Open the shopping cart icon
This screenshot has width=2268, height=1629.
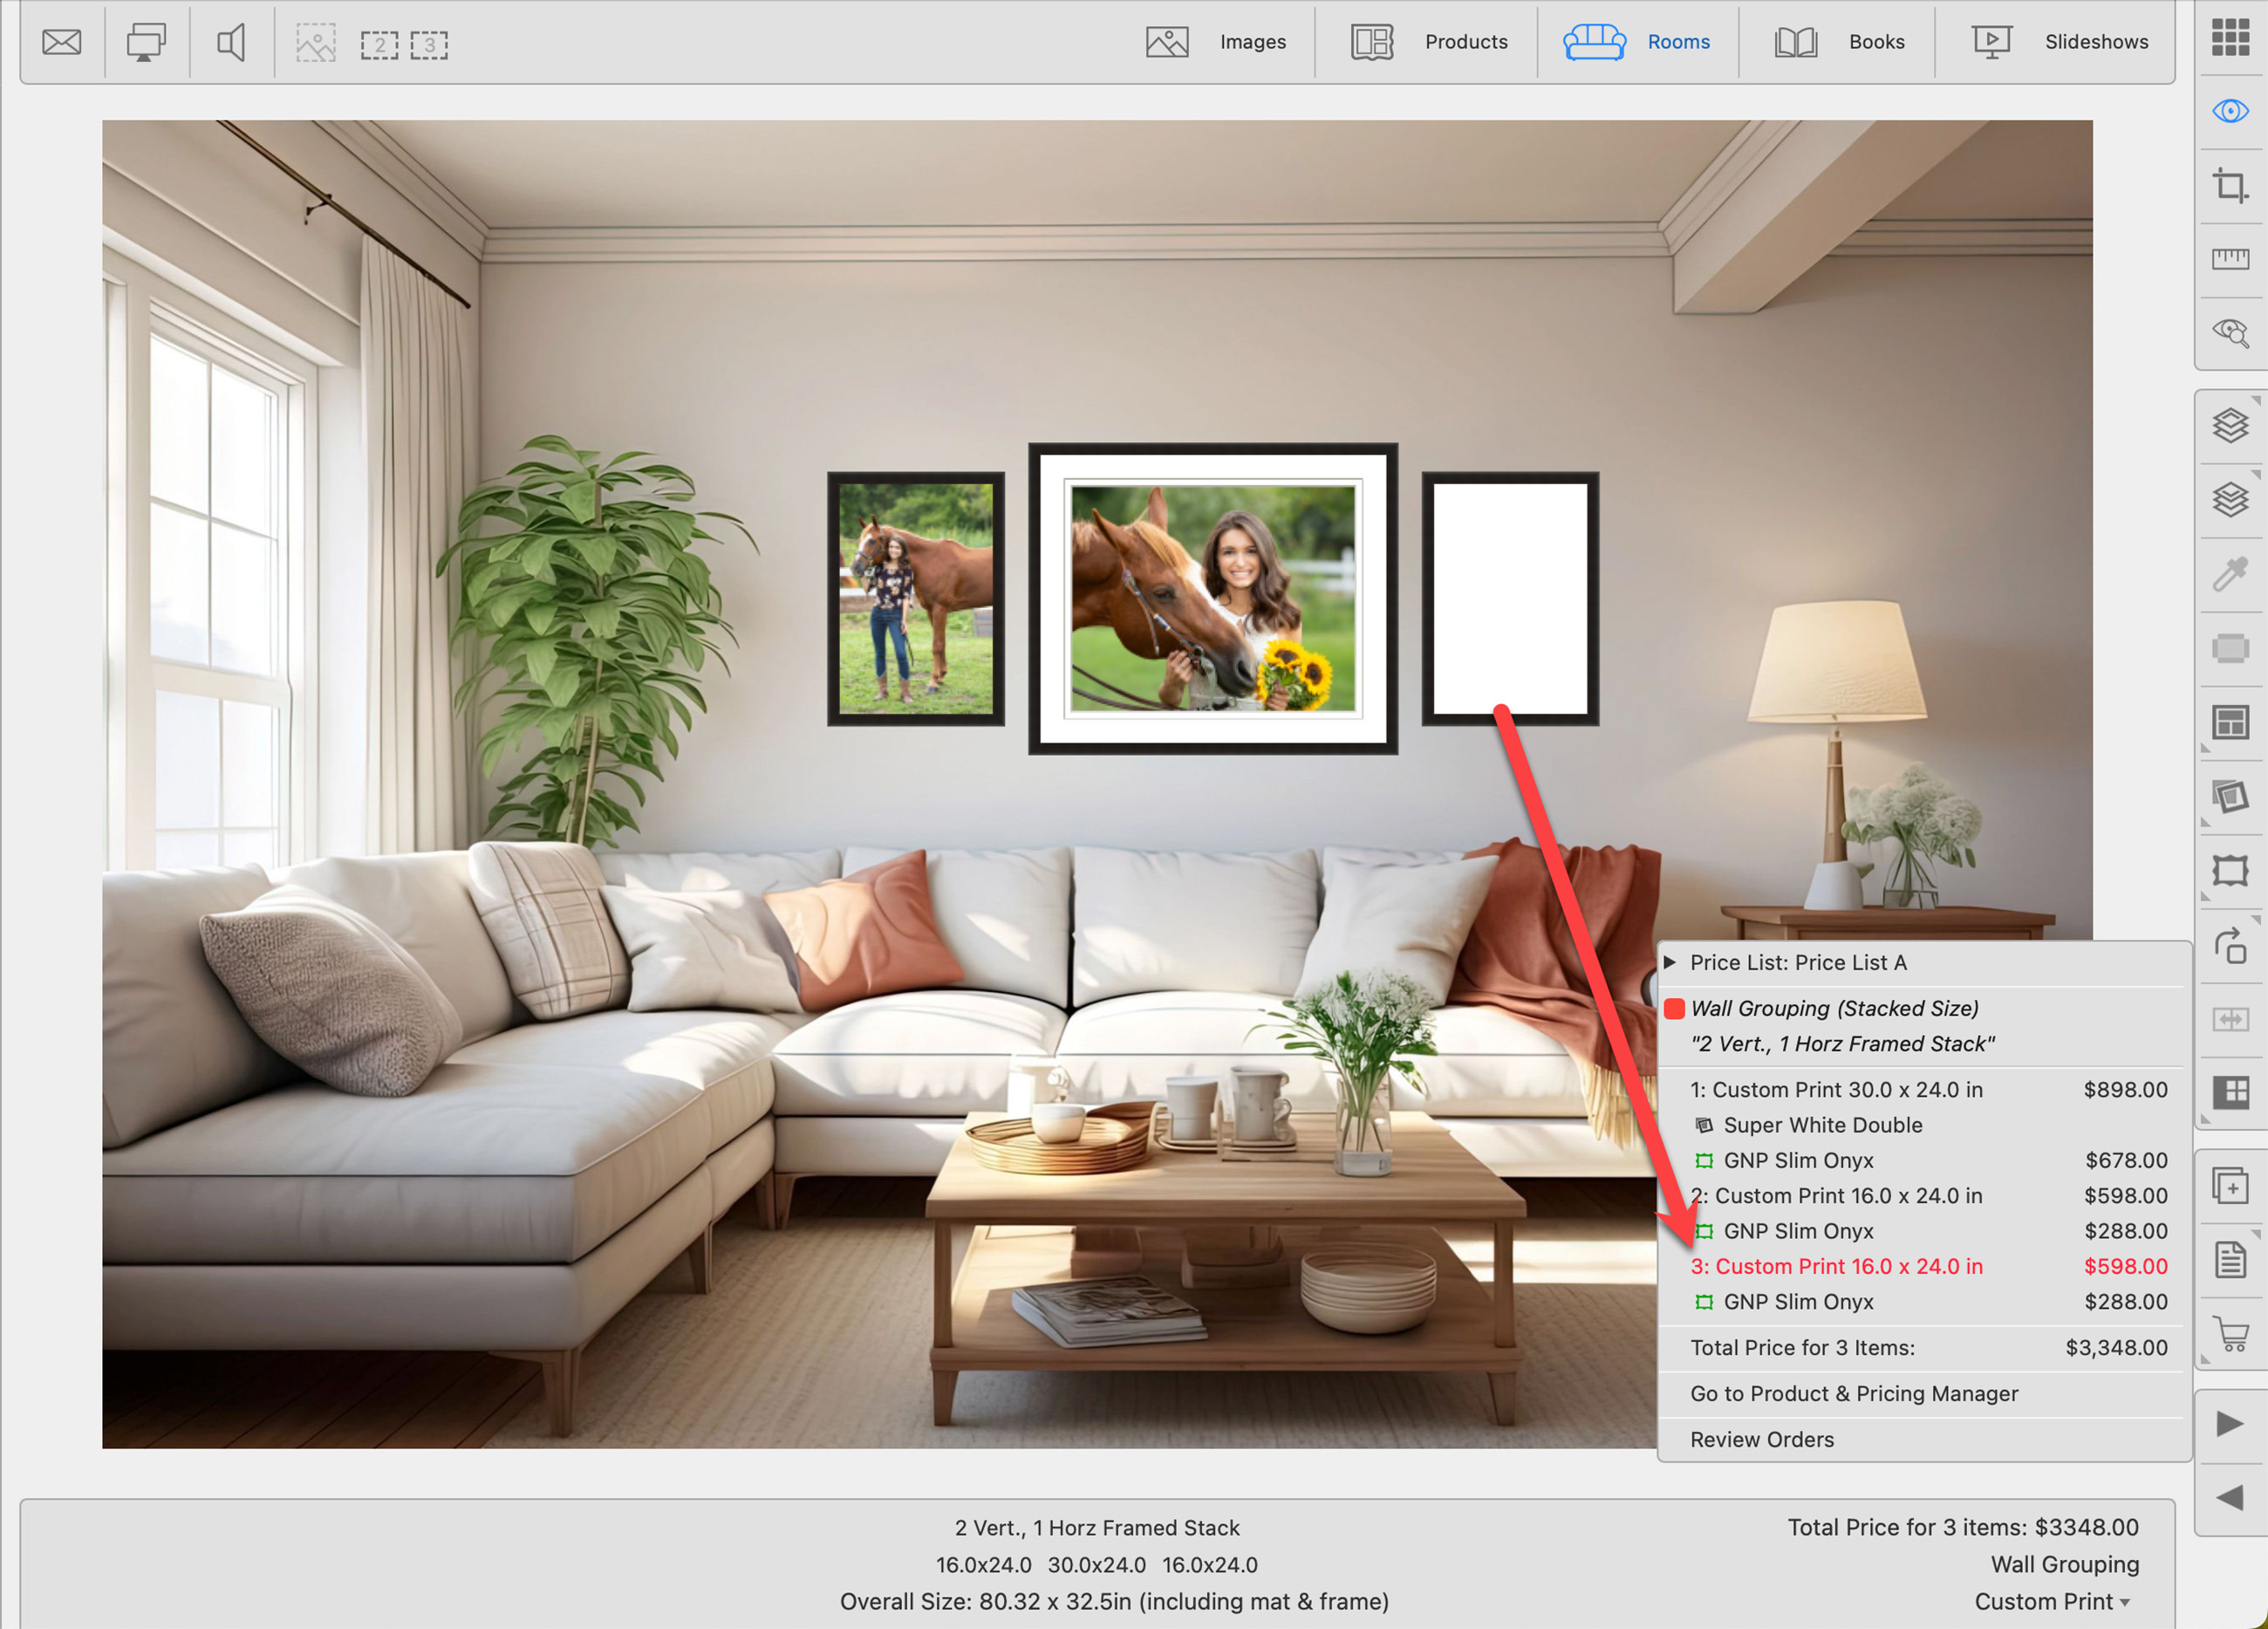tap(2230, 1335)
